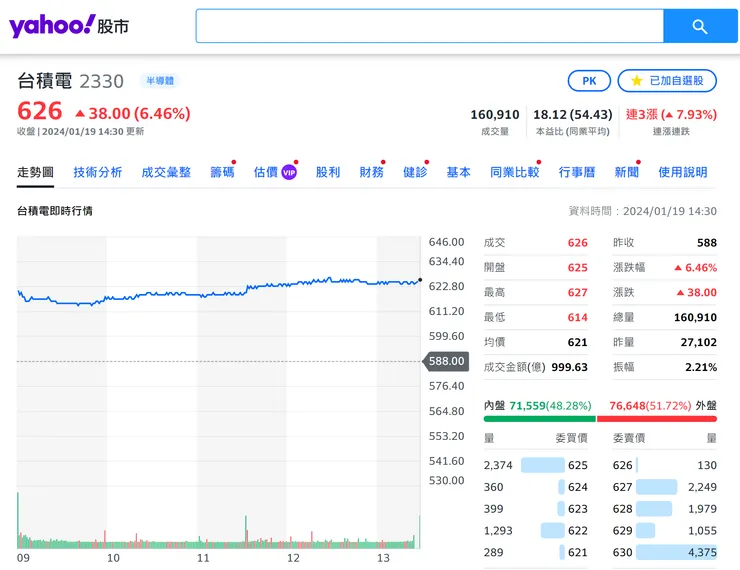Click the 630 ask price volume bar
Viewport: 740px width, 570px height.
tap(676, 552)
